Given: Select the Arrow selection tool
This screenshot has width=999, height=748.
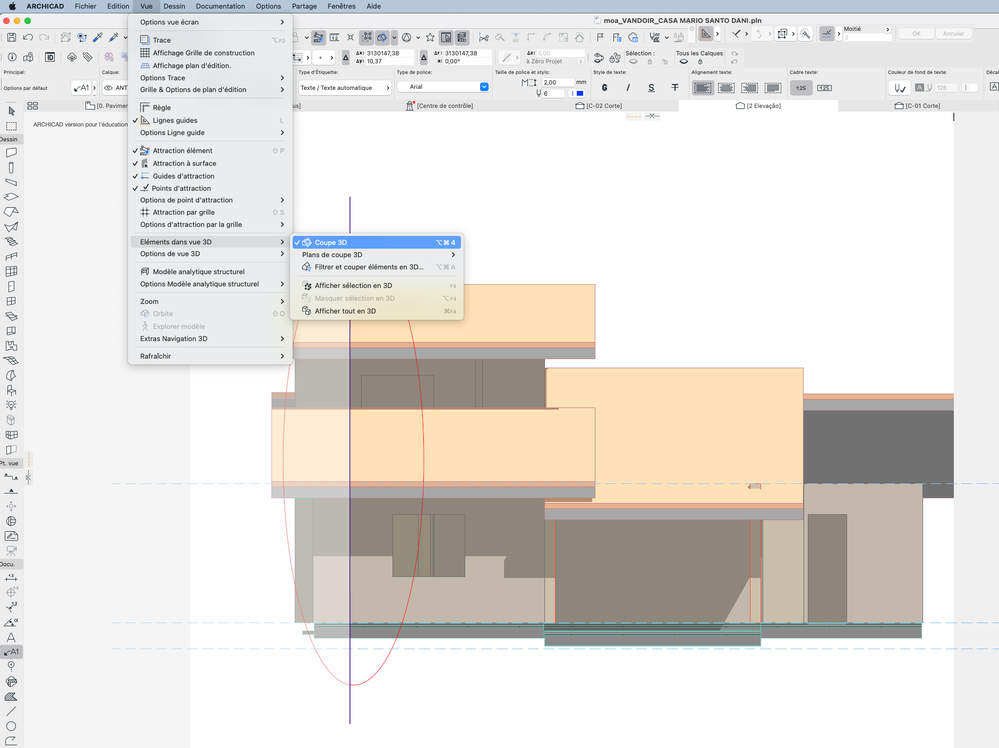Looking at the screenshot, I should (11, 109).
